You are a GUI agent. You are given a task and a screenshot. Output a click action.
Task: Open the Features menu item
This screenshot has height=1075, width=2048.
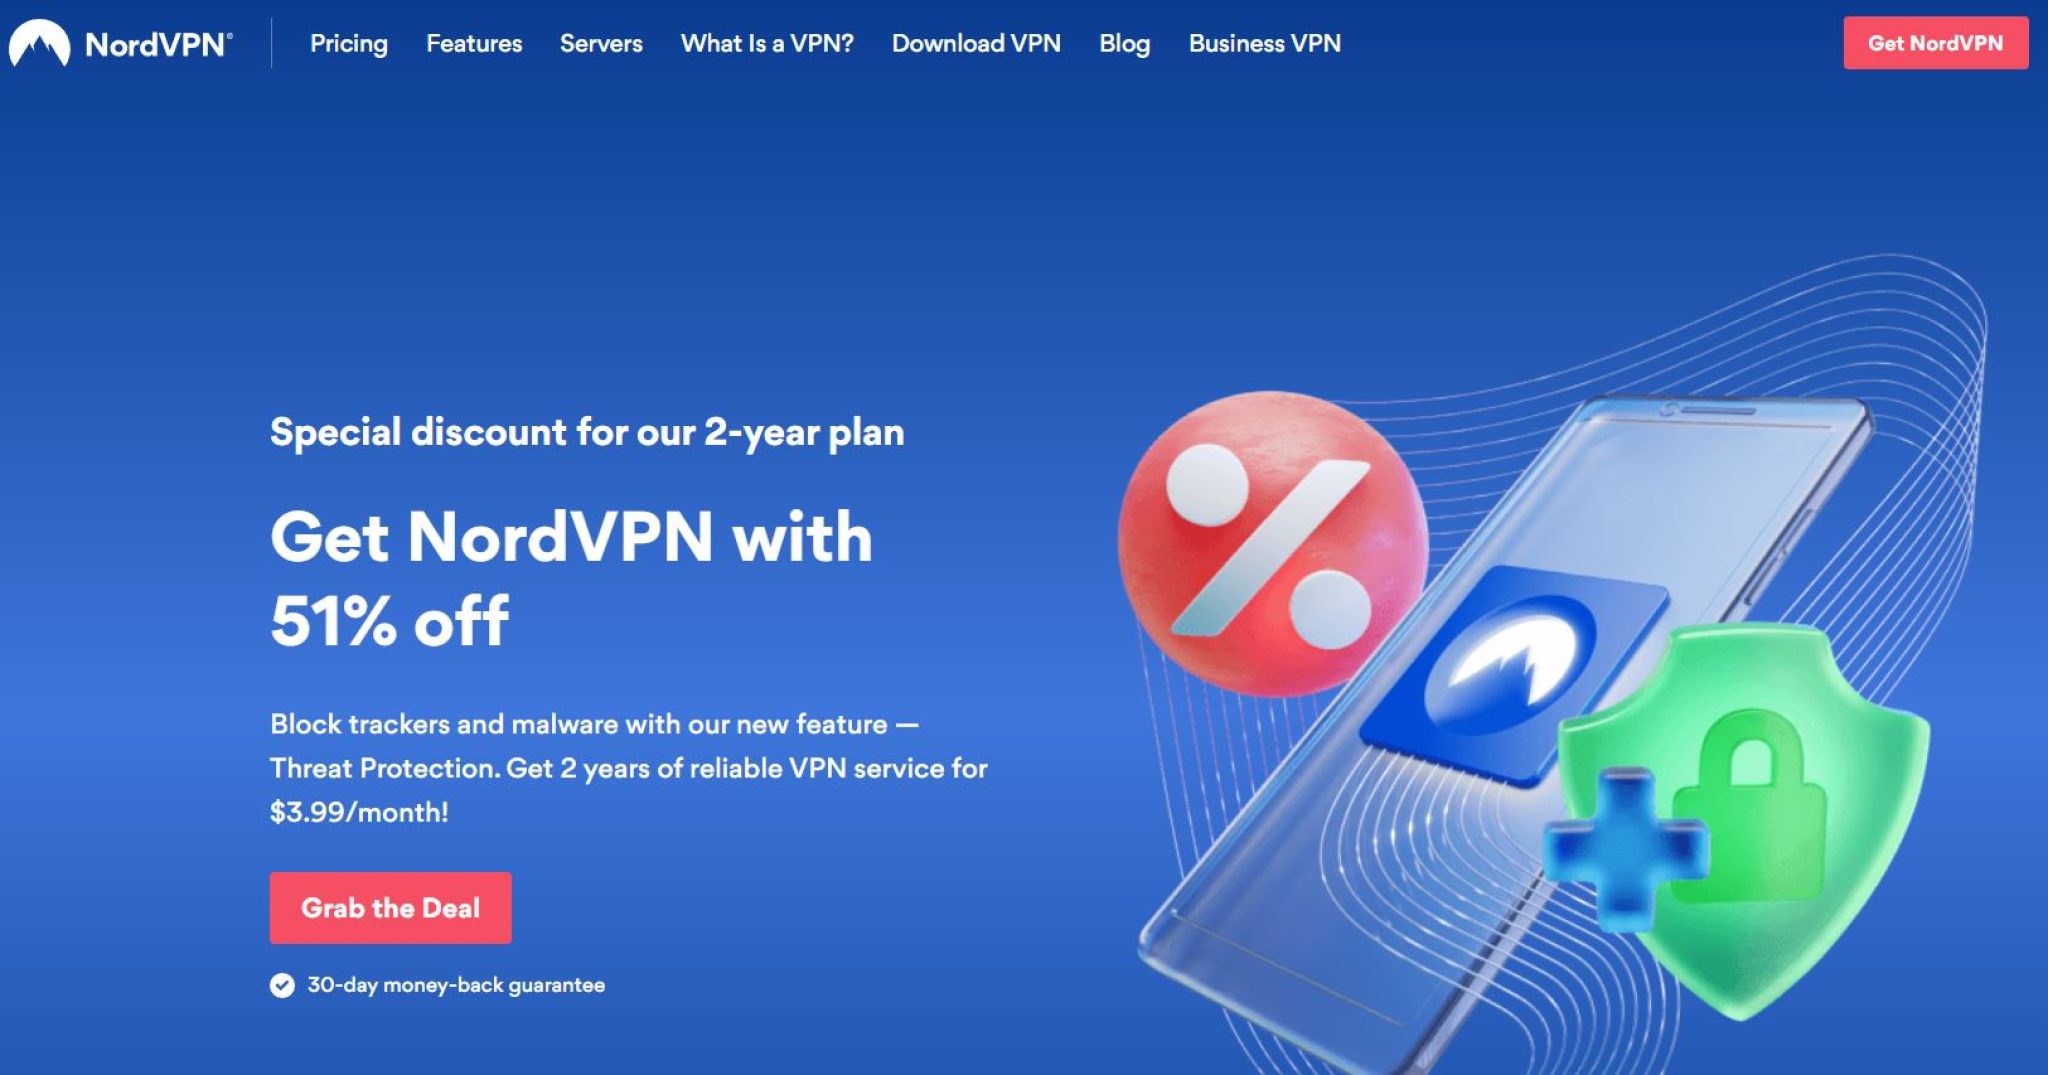coord(474,44)
